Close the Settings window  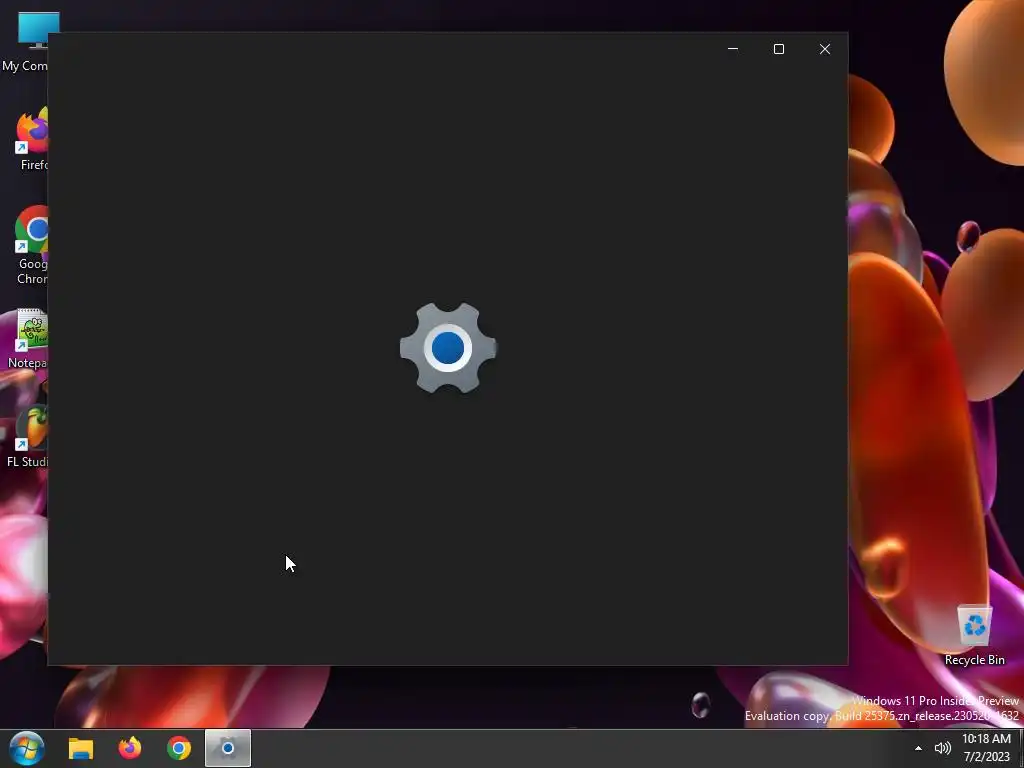[825, 49]
